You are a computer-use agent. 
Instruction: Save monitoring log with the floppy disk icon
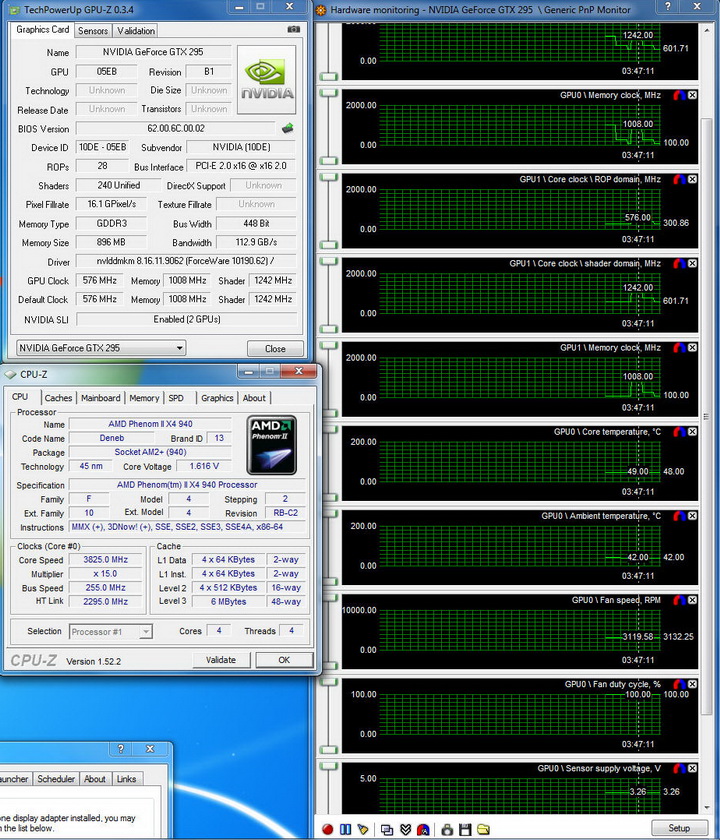[x=465, y=829]
